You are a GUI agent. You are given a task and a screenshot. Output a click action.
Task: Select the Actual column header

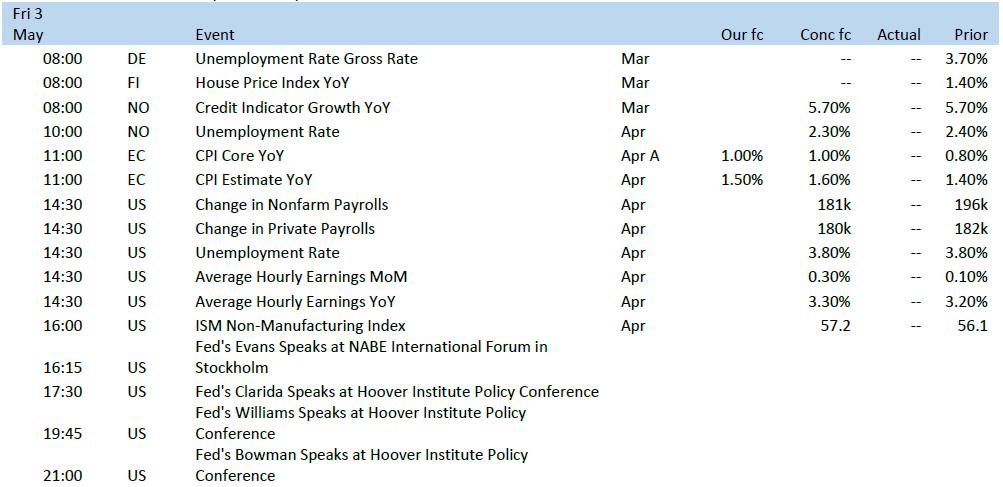click(899, 35)
